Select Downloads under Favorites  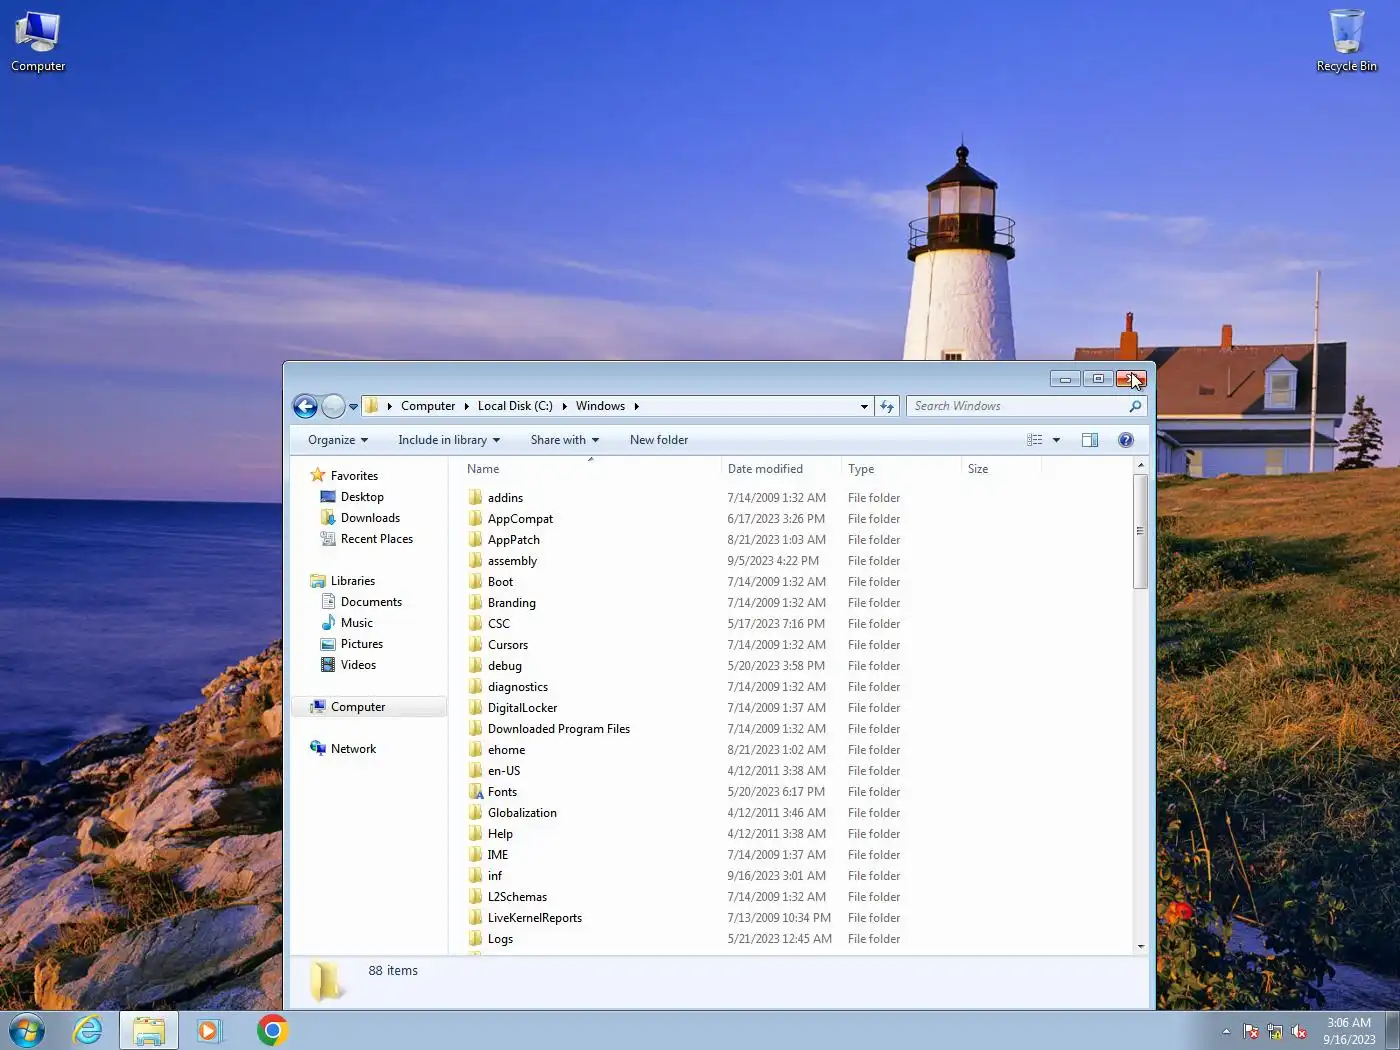point(370,518)
